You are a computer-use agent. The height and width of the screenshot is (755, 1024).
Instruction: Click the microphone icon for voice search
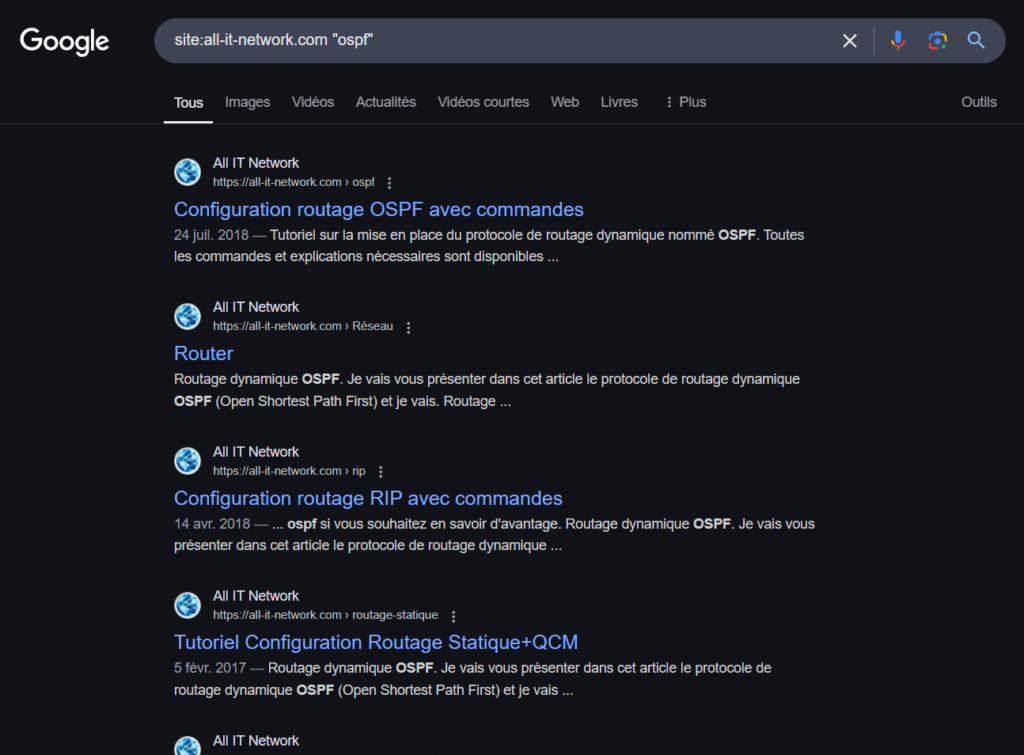(897, 40)
